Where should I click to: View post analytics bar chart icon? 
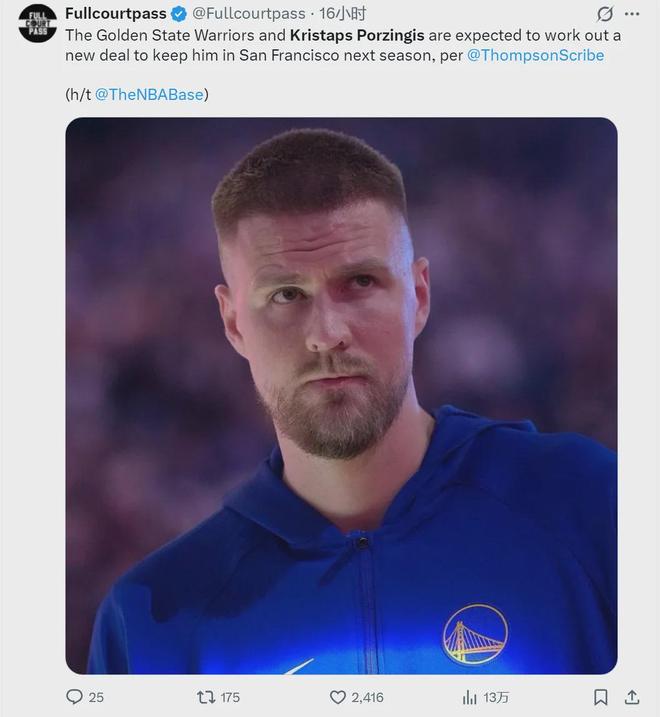point(469,697)
